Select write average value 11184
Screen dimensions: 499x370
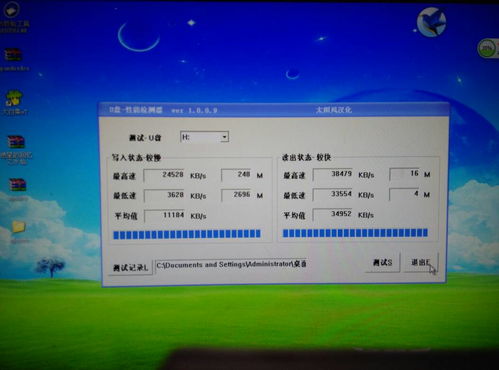164,216
